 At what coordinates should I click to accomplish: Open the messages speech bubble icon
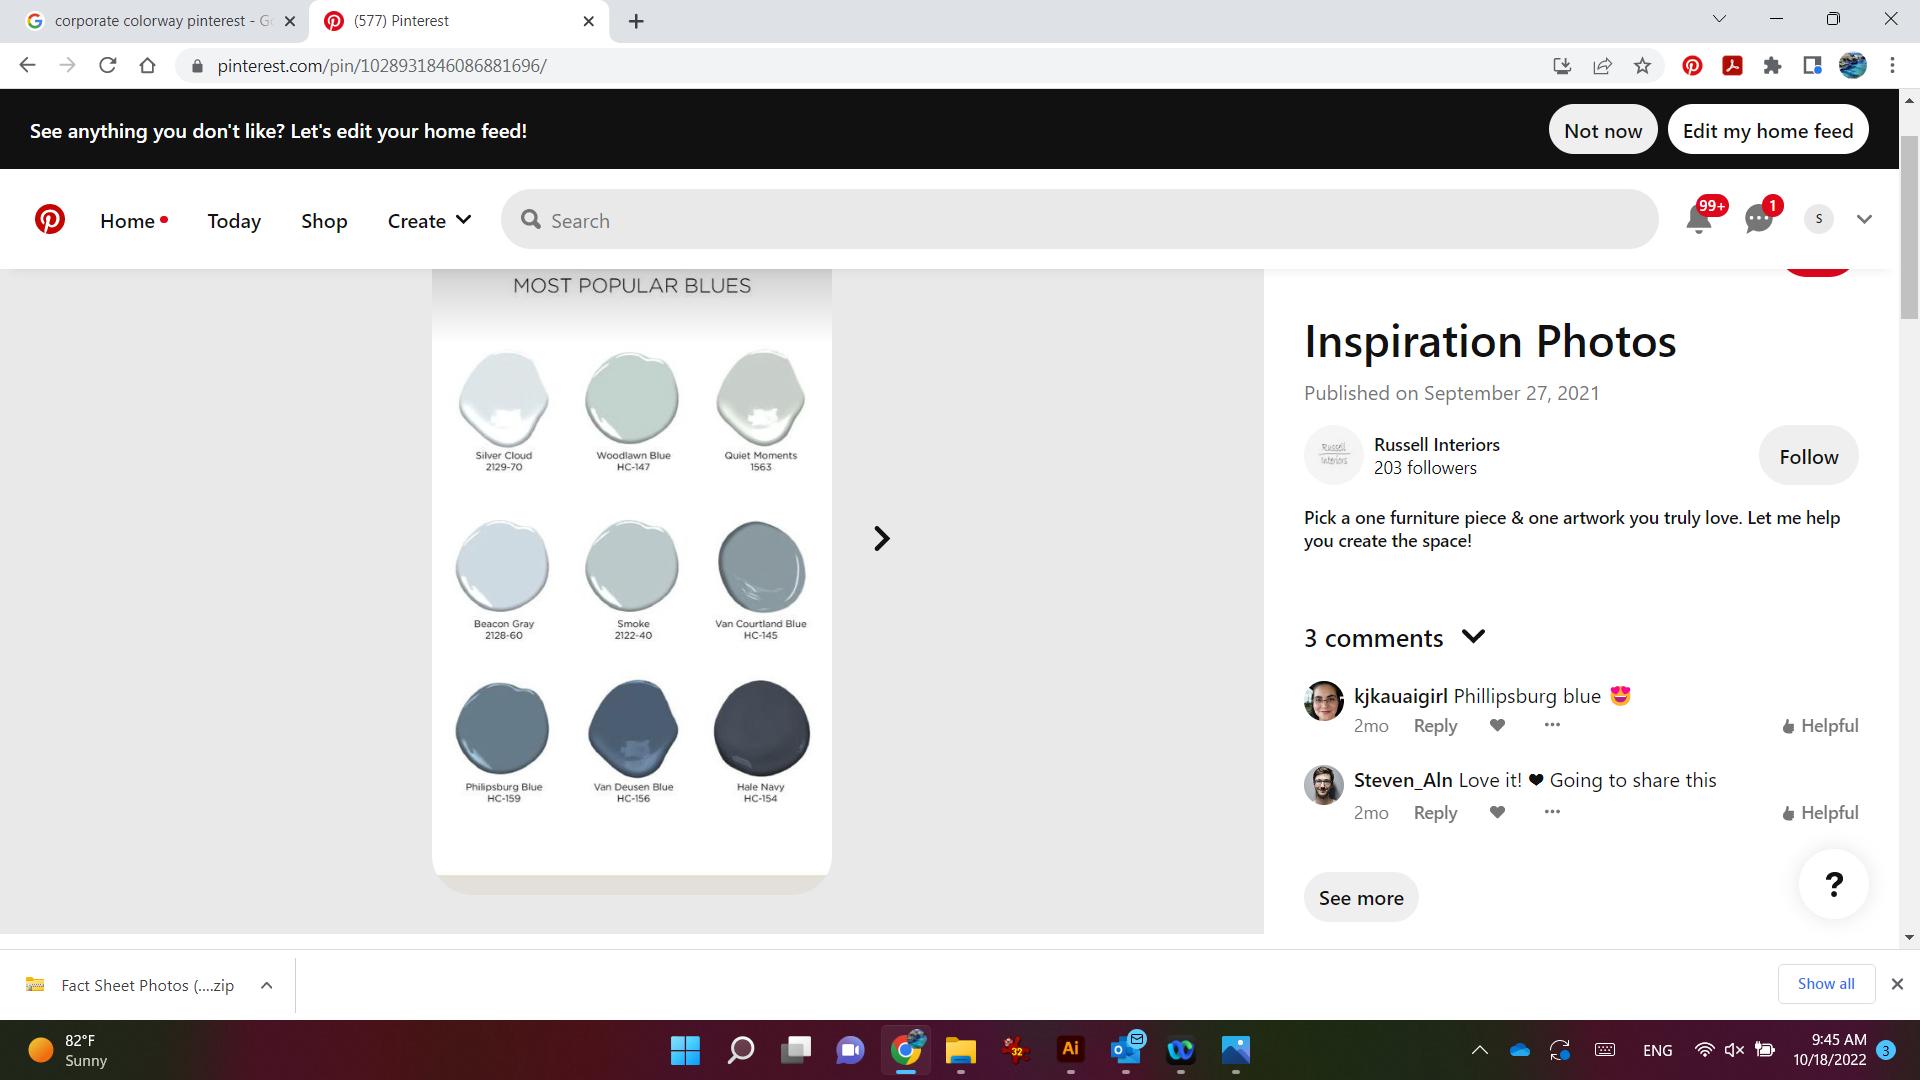coord(1759,219)
